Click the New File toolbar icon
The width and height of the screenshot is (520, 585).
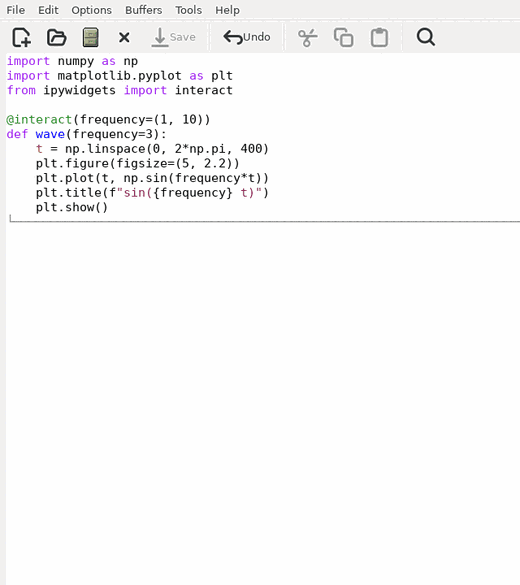[21, 37]
